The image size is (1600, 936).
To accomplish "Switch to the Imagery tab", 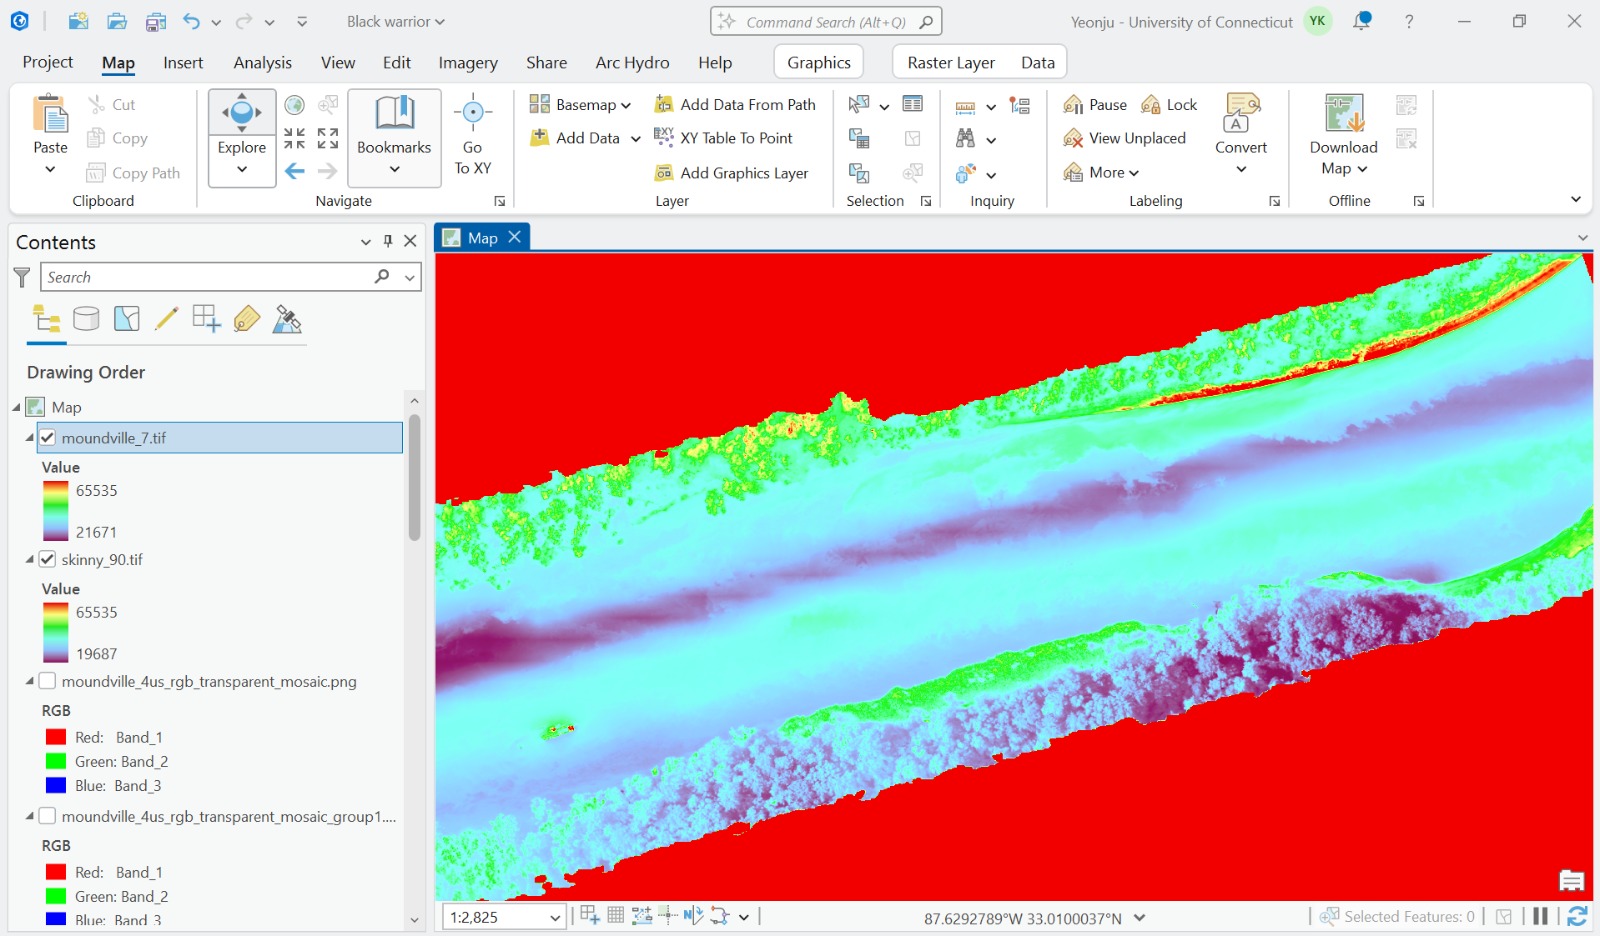I will pos(468,62).
